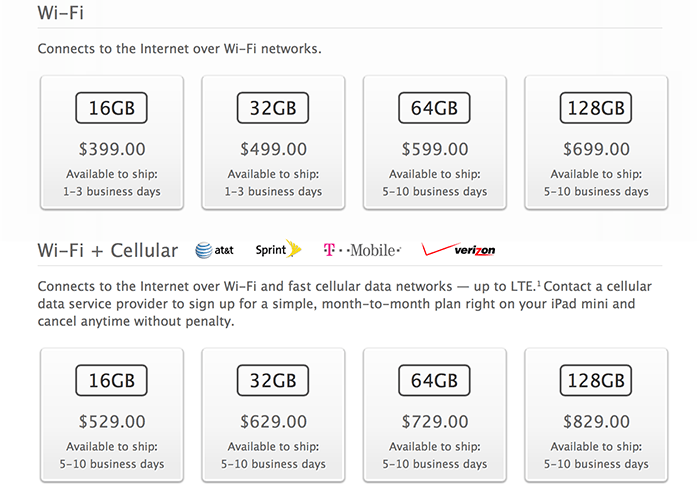Pick Cellular 64GB model at $729.00
The width and height of the screenshot is (700, 501).
pos(435,415)
